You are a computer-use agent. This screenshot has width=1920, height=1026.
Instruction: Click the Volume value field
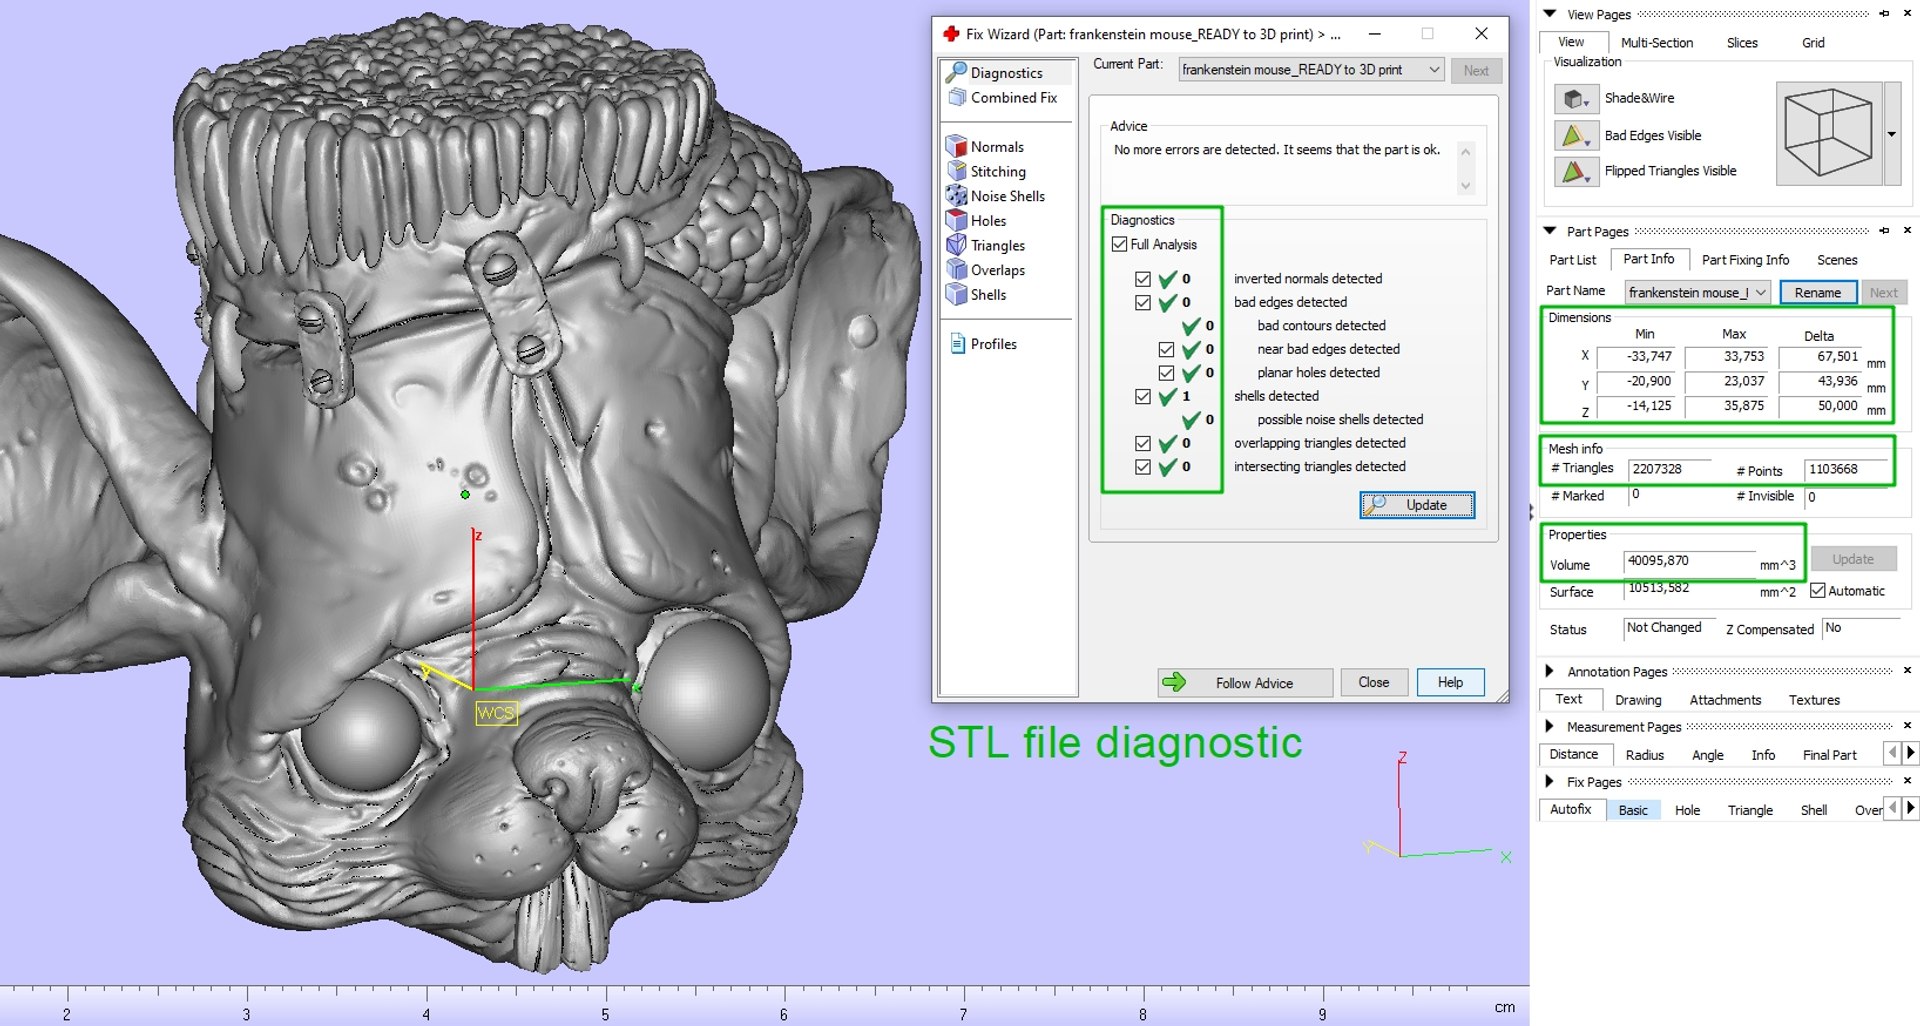point(1688,561)
